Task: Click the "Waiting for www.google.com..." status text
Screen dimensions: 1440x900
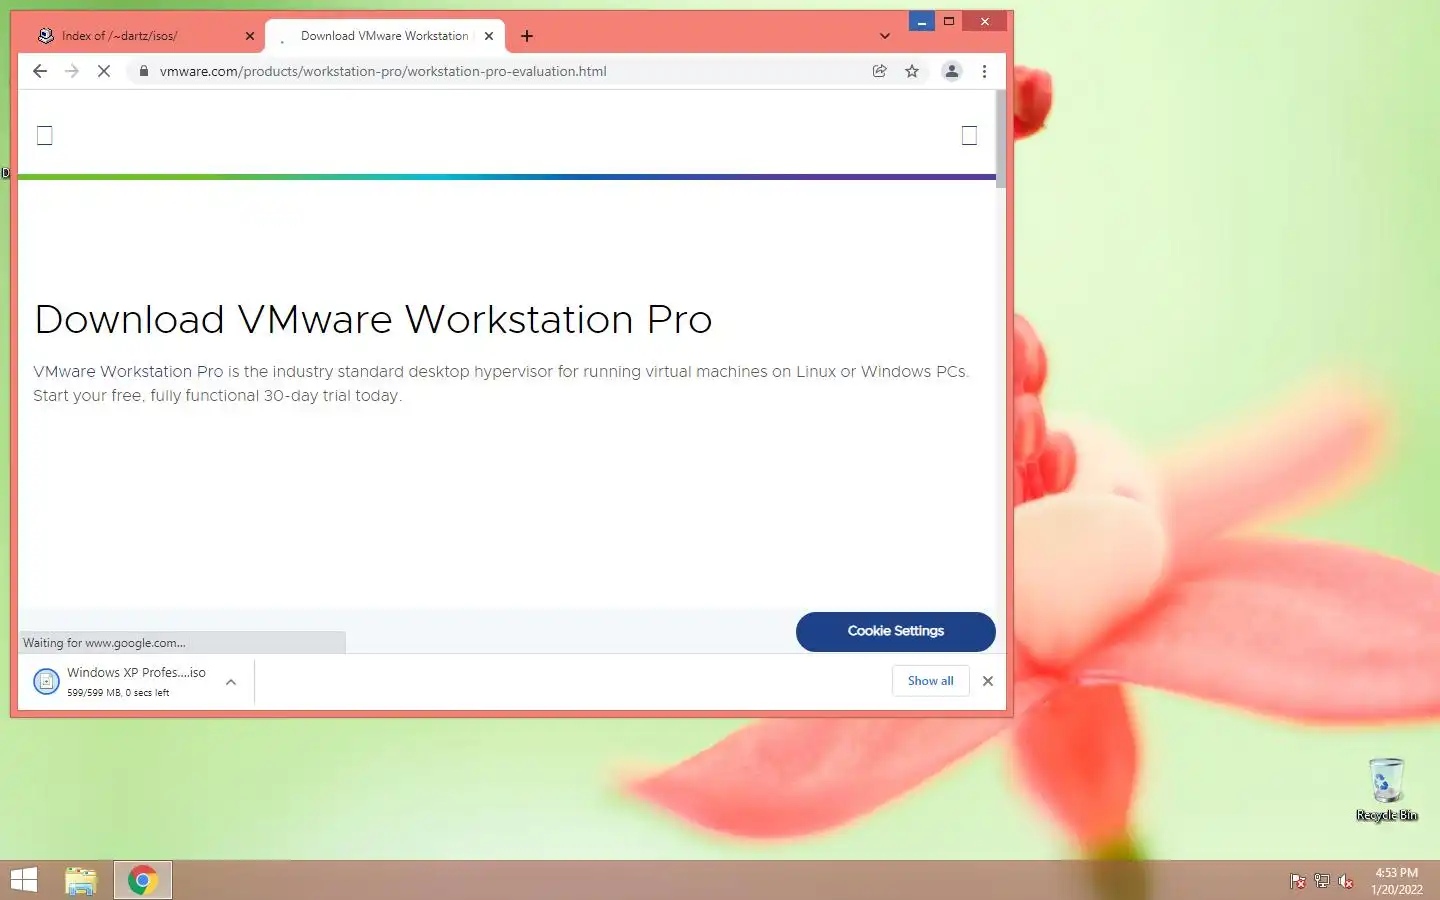Action: [x=104, y=643]
